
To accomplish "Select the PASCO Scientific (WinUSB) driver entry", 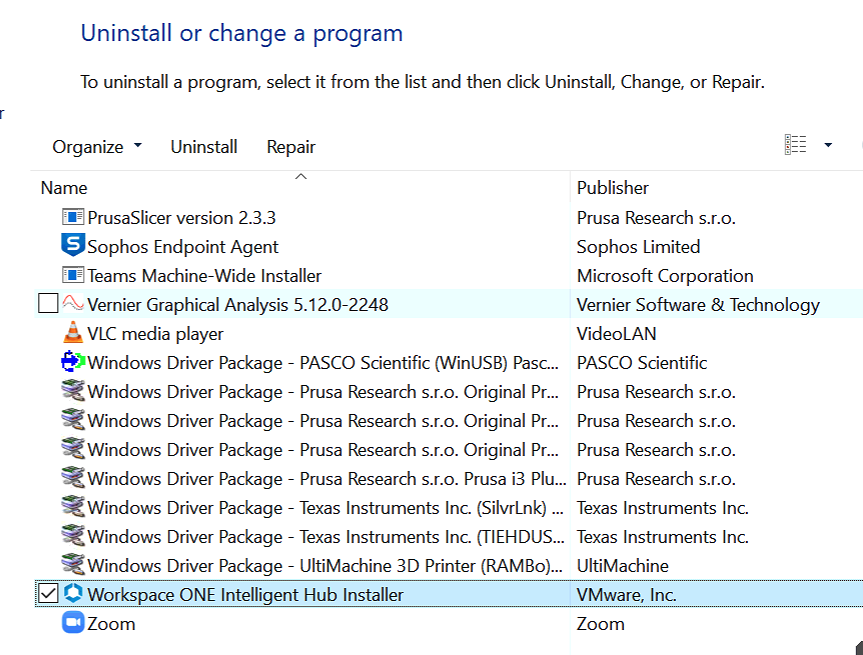I will click(323, 363).
